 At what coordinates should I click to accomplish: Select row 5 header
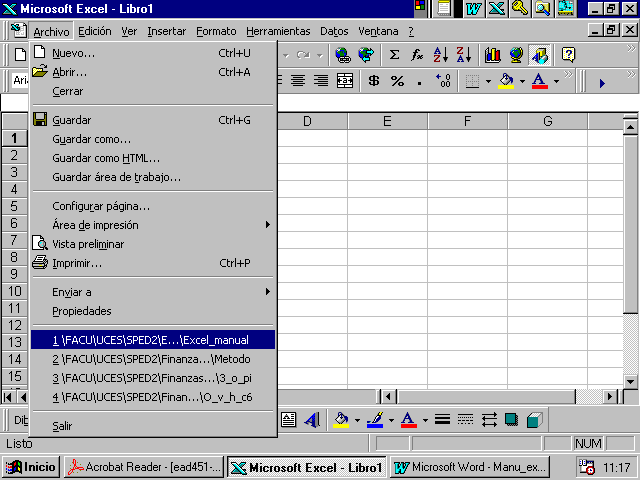pos(14,206)
